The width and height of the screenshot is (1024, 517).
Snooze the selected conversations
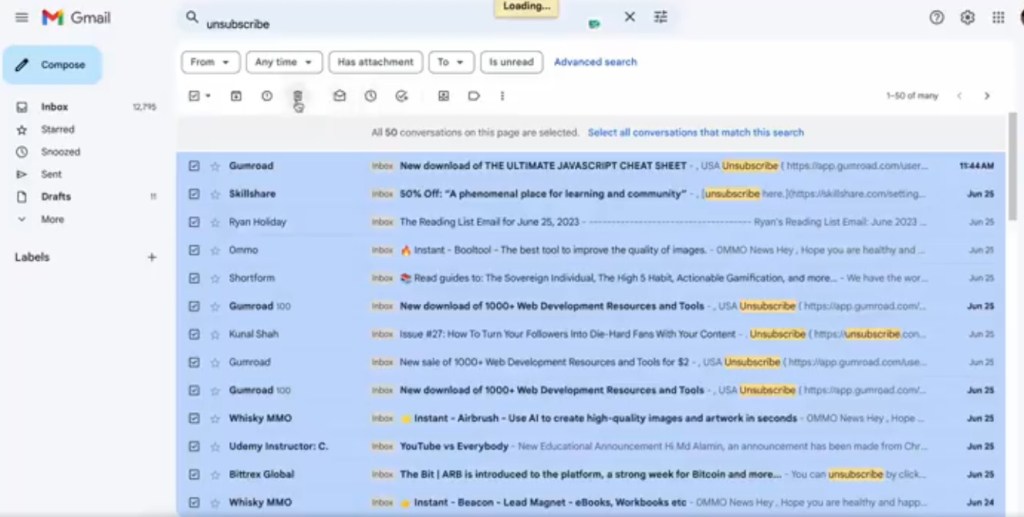coord(370,96)
